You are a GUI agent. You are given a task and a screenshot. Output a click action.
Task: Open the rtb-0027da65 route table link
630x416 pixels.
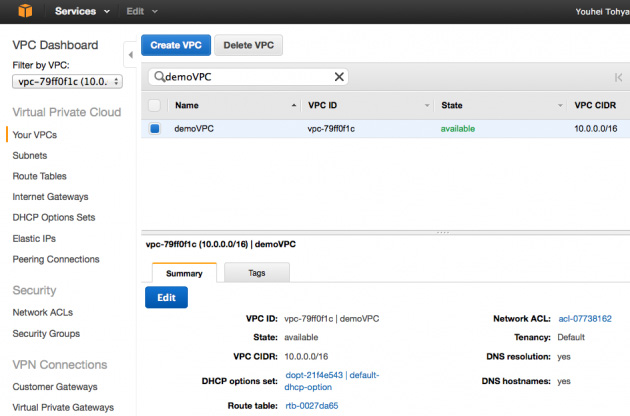[x=312, y=406]
